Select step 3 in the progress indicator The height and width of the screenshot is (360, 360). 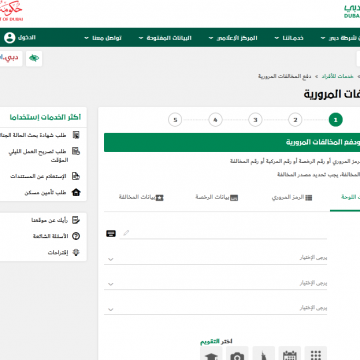pyautogui.click(x=255, y=120)
